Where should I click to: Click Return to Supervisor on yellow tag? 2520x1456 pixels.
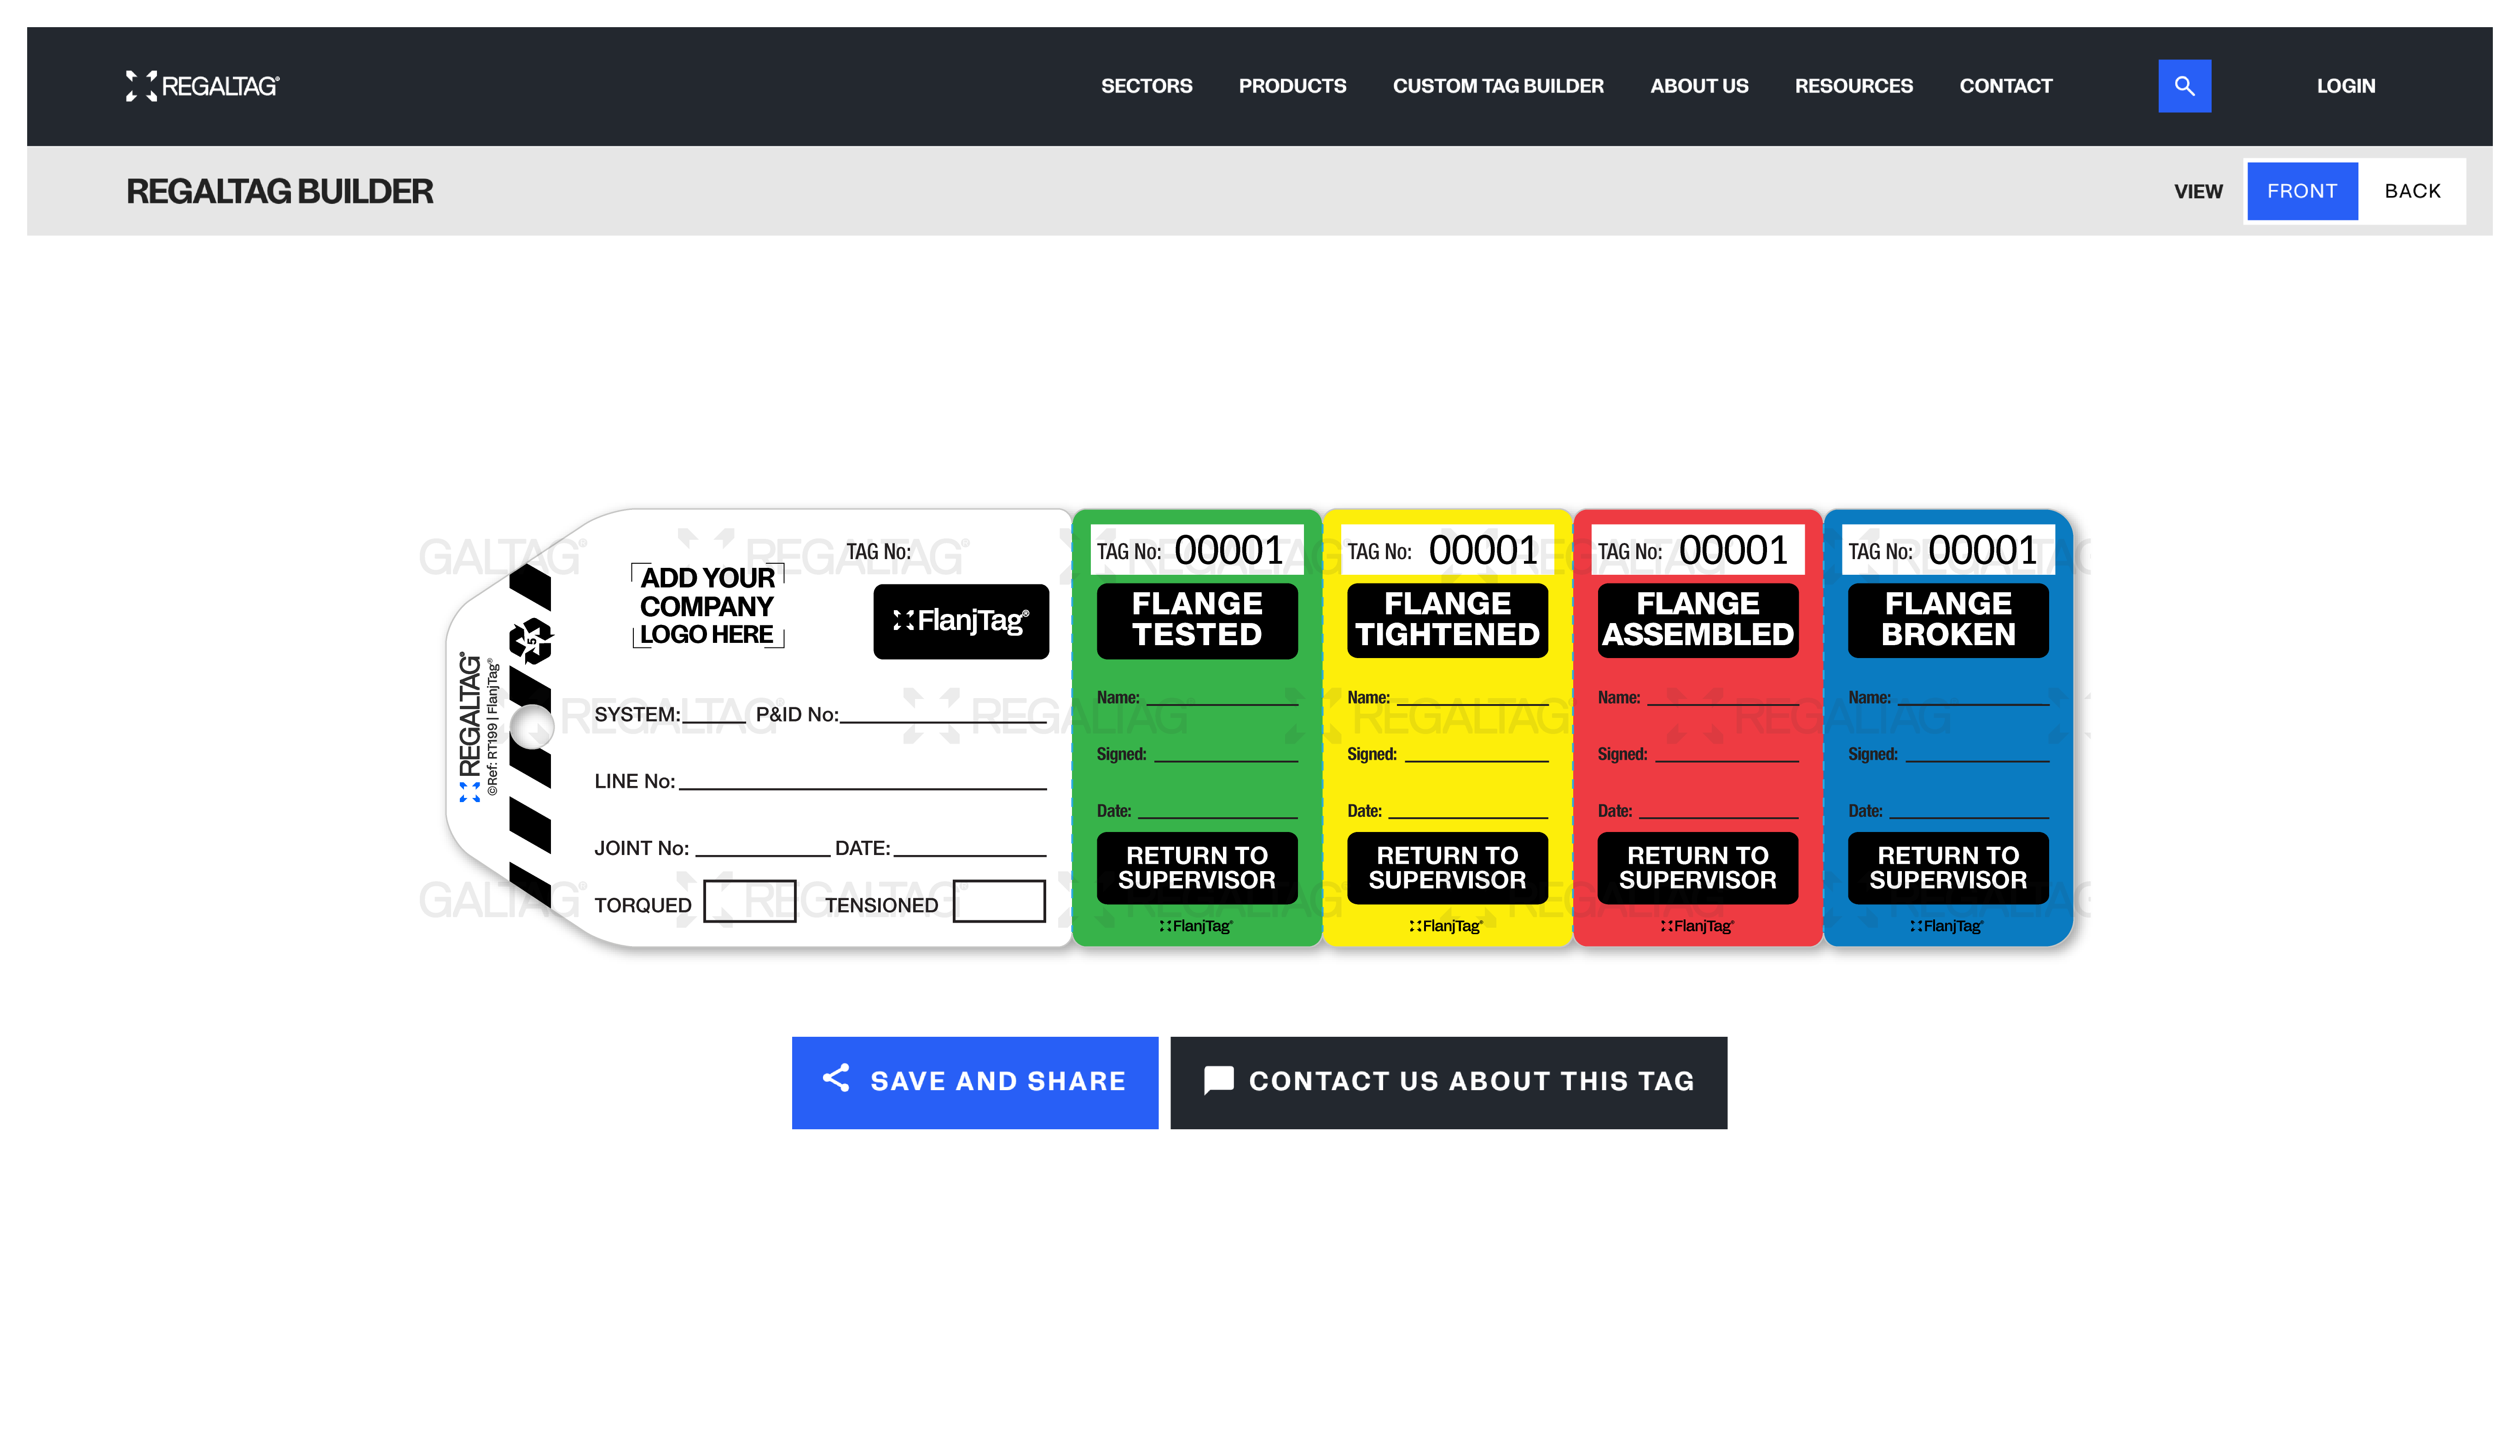pyautogui.click(x=1447, y=868)
